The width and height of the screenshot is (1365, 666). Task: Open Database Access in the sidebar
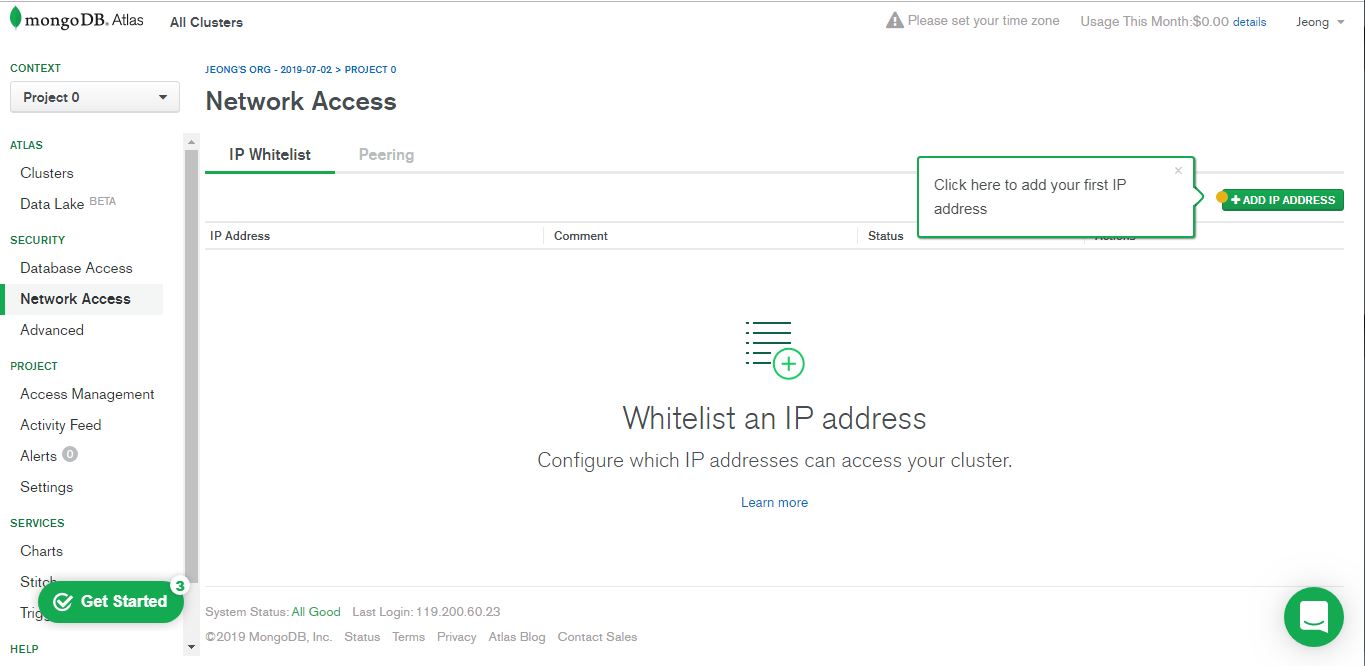pyautogui.click(x=76, y=268)
